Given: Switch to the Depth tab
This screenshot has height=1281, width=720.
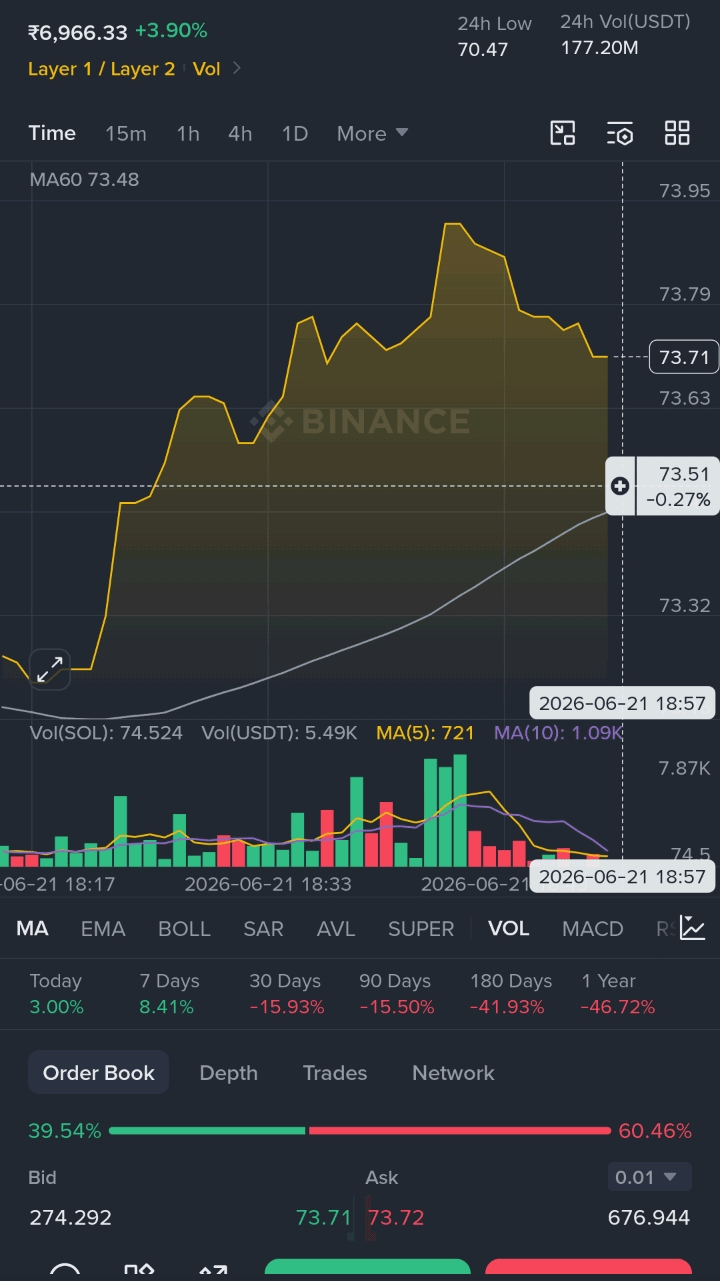Looking at the screenshot, I should (x=228, y=1072).
